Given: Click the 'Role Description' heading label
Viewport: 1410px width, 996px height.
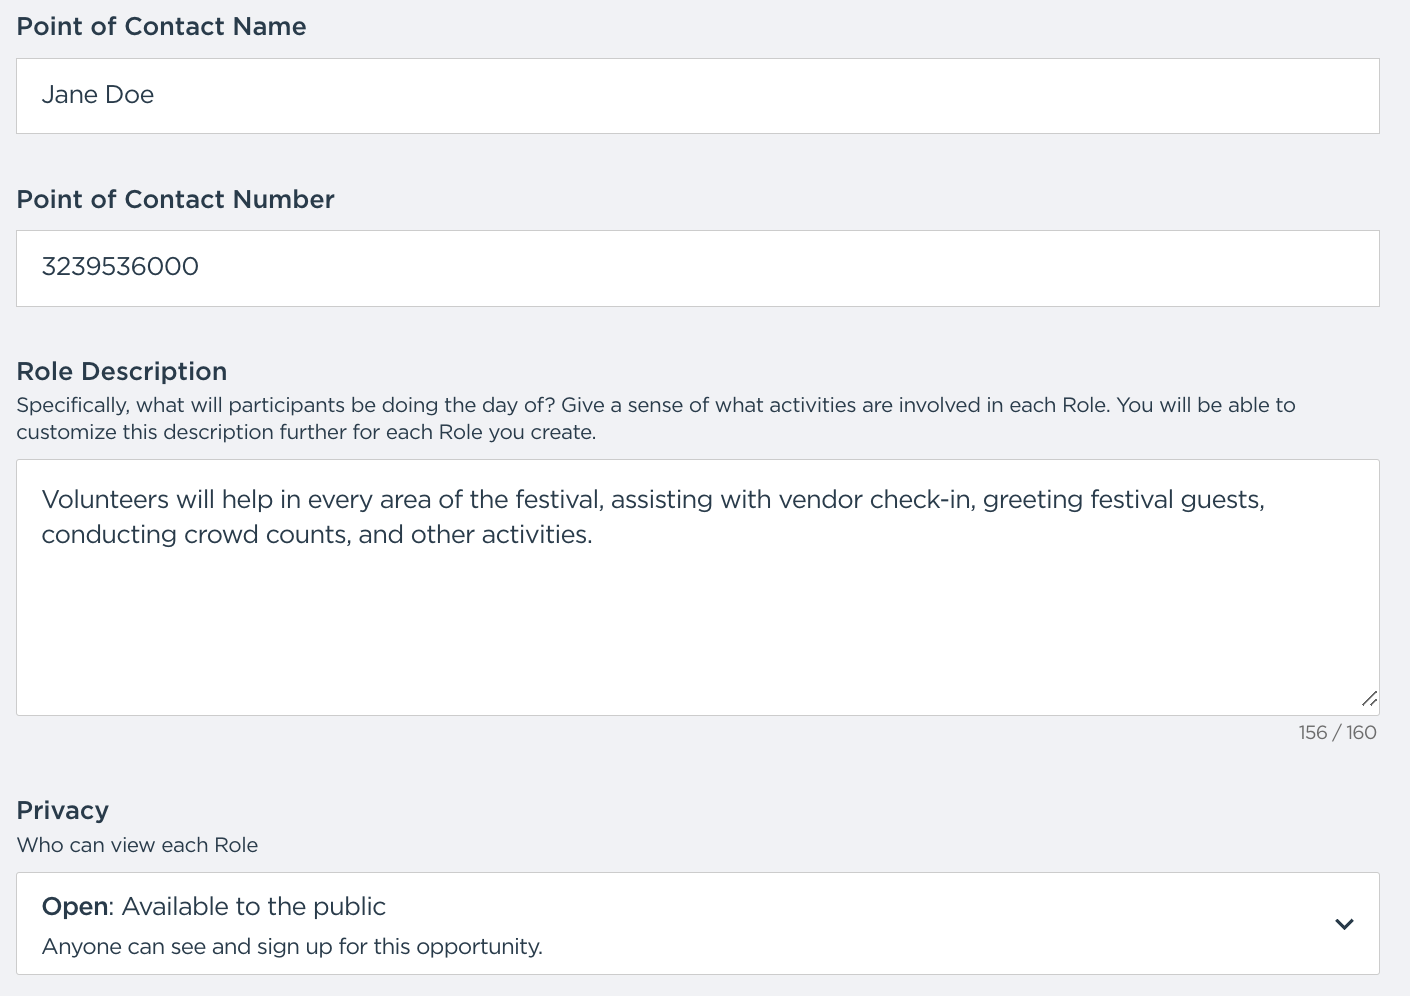Looking at the screenshot, I should click(x=122, y=371).
